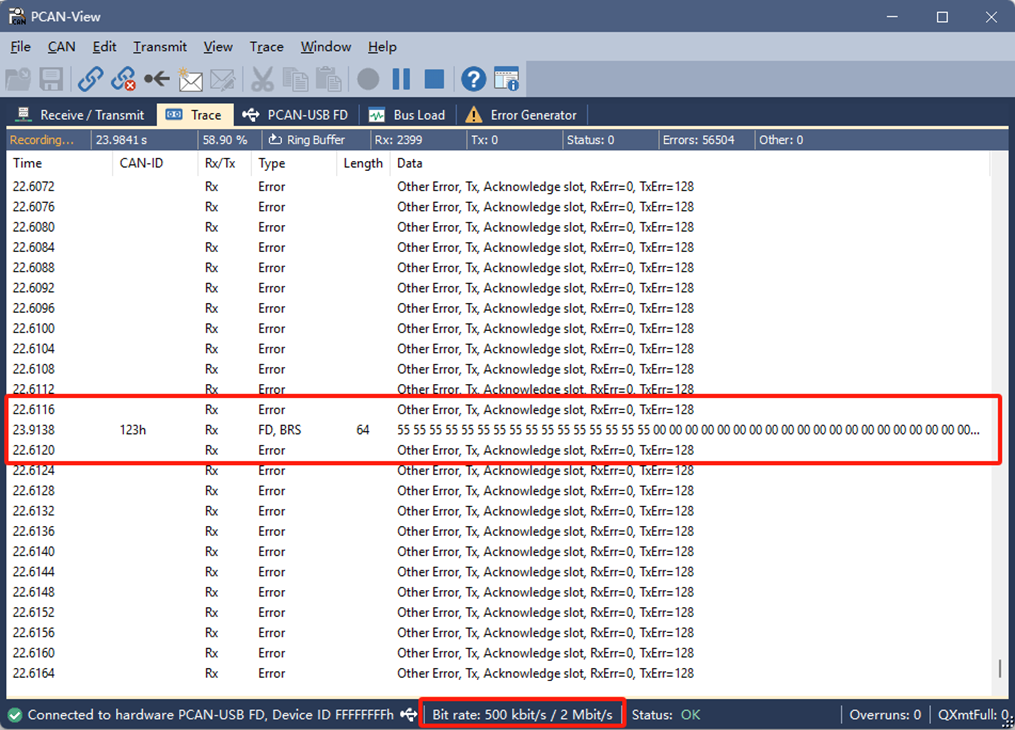Click the PCAN-View app icon in title bar
Viewport: 1015px width, 730px height.
[x=17, y=16]
